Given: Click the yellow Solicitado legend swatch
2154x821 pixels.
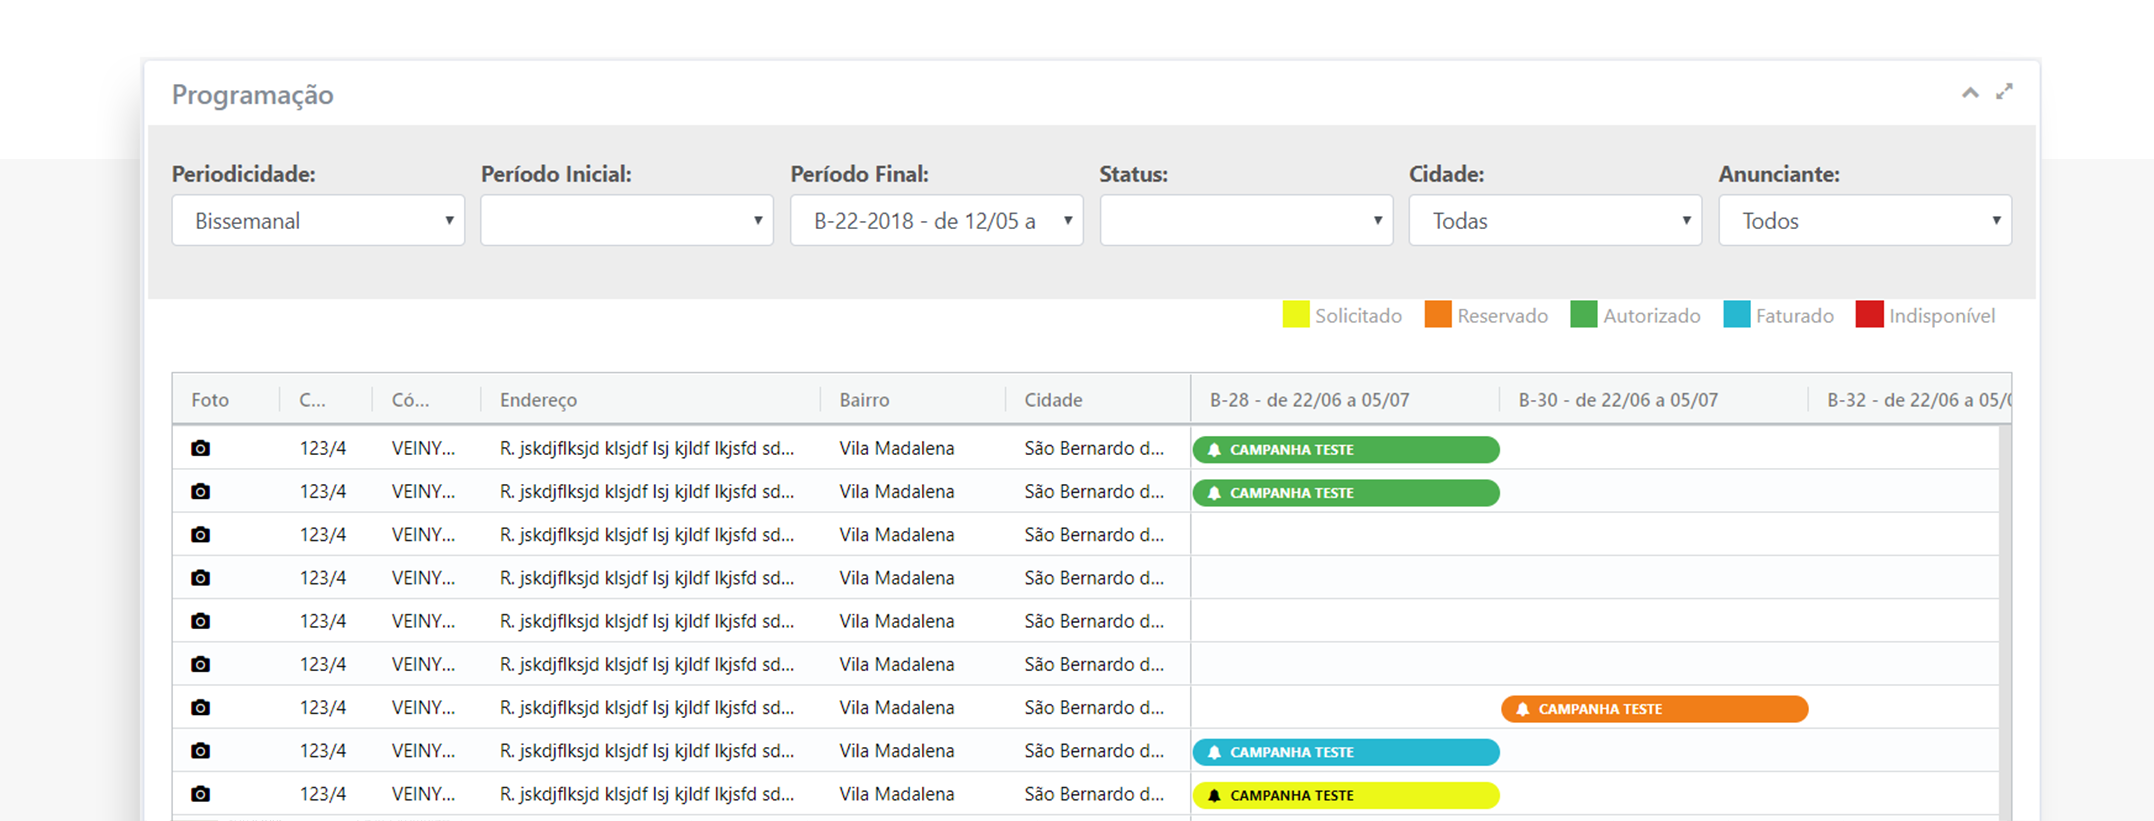Looking at the screenshot, I should [1295, 315].
